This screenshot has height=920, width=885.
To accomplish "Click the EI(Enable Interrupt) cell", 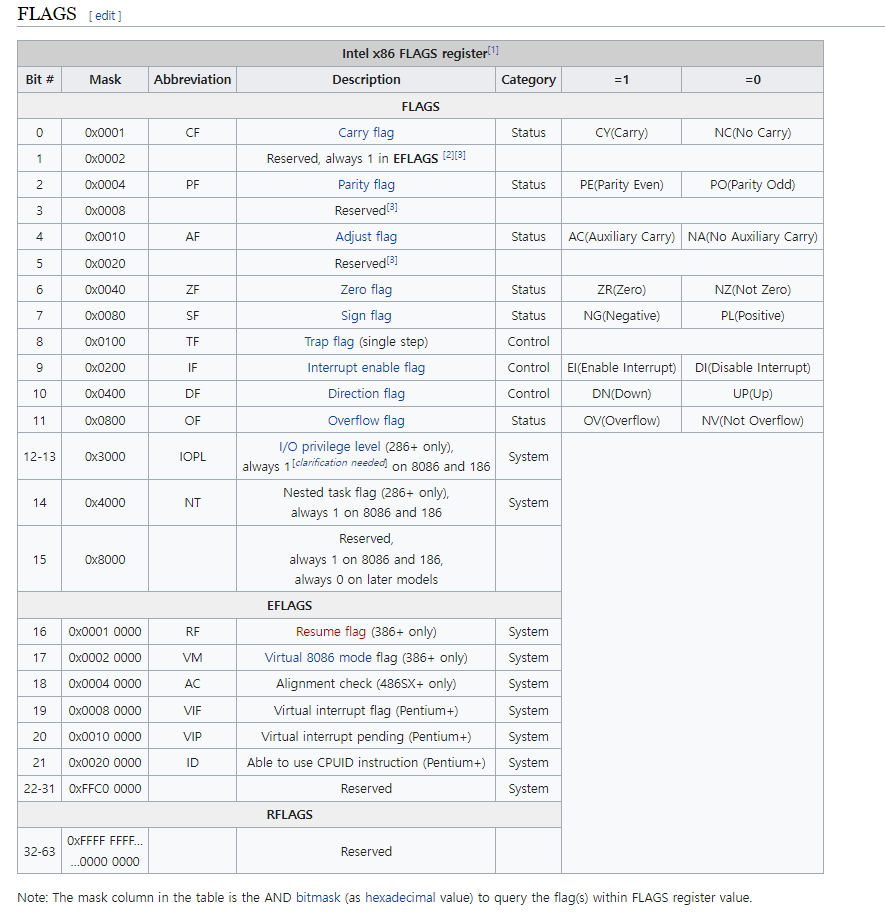I will tap(621, 368).
